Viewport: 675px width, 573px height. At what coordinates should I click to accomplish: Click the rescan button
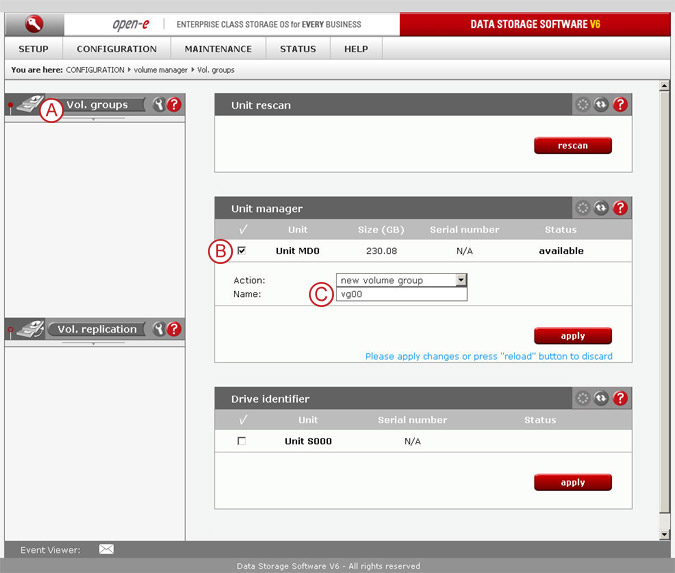573,146
